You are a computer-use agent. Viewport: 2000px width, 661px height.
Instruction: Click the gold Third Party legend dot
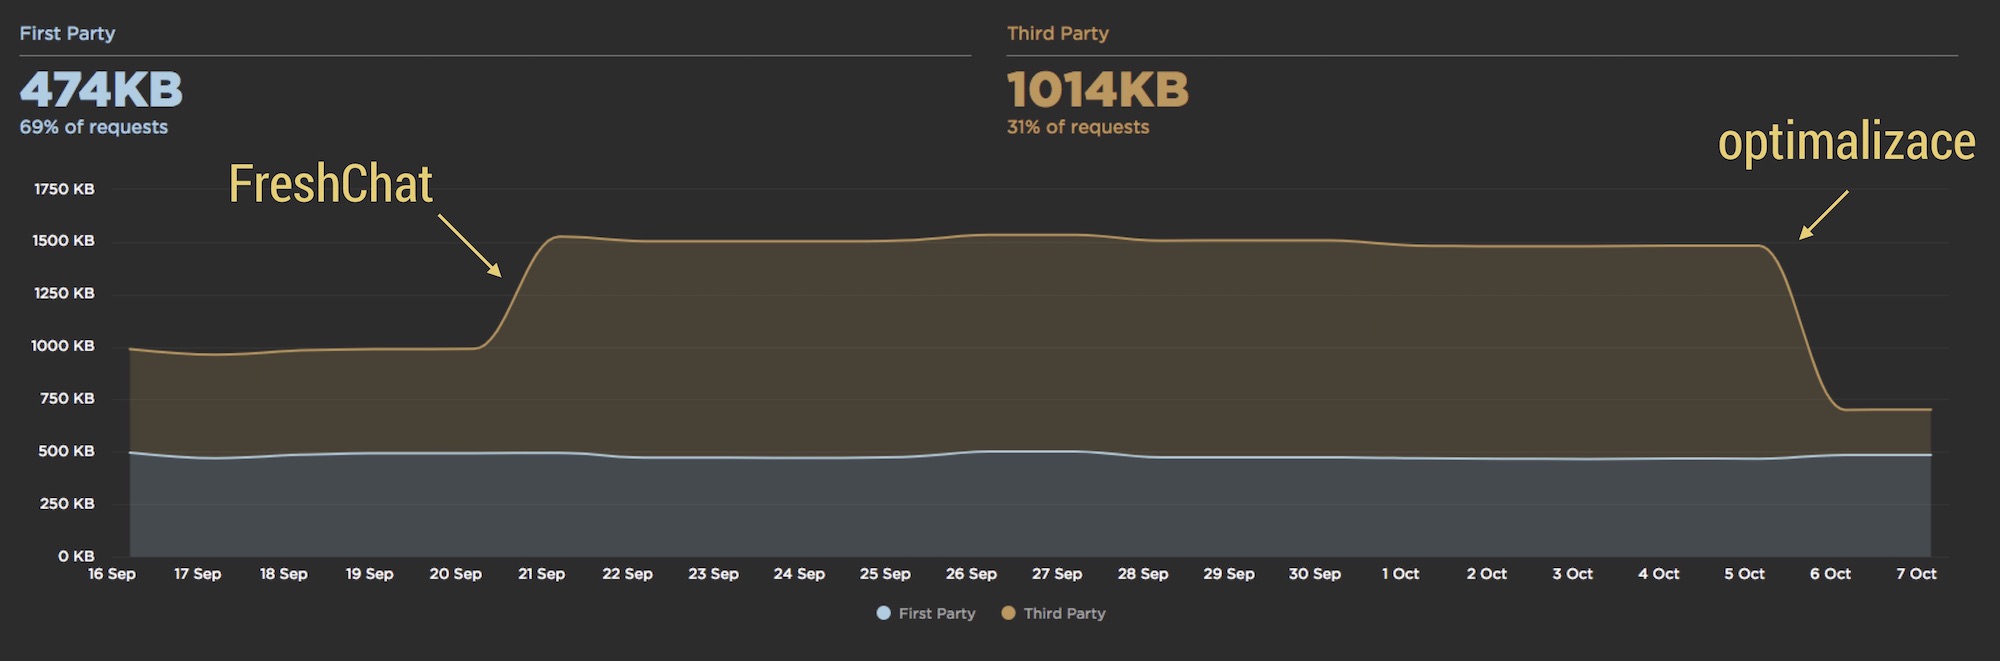(1008, 613)
